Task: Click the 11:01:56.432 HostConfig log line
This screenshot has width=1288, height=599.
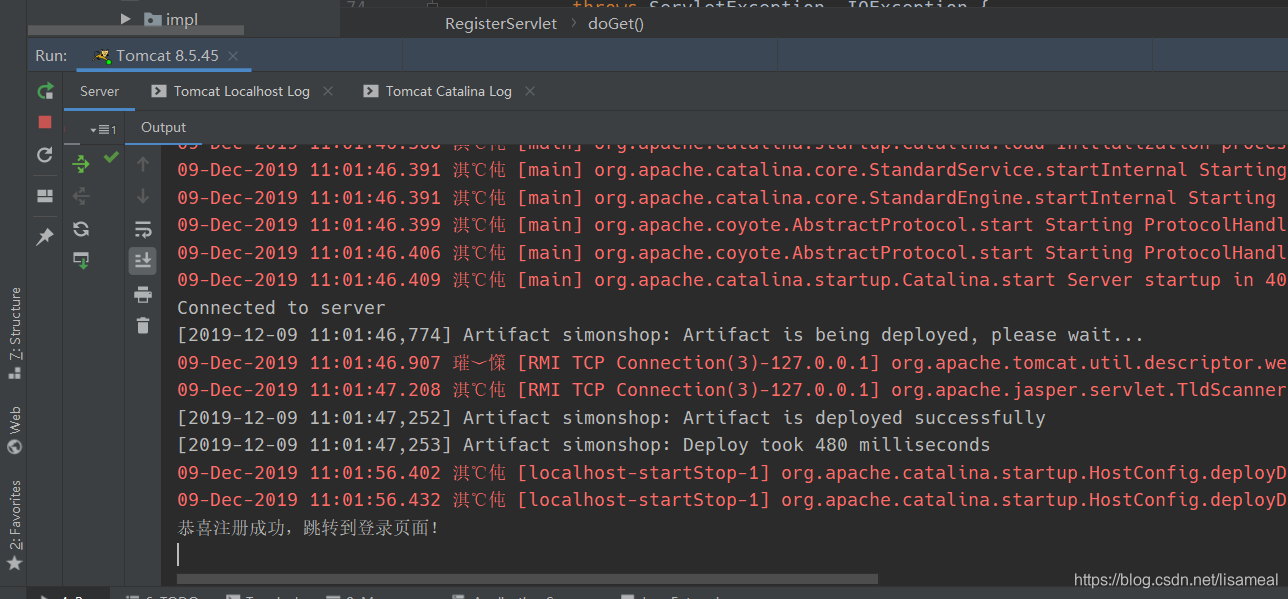Action: (x=732, y=500)
